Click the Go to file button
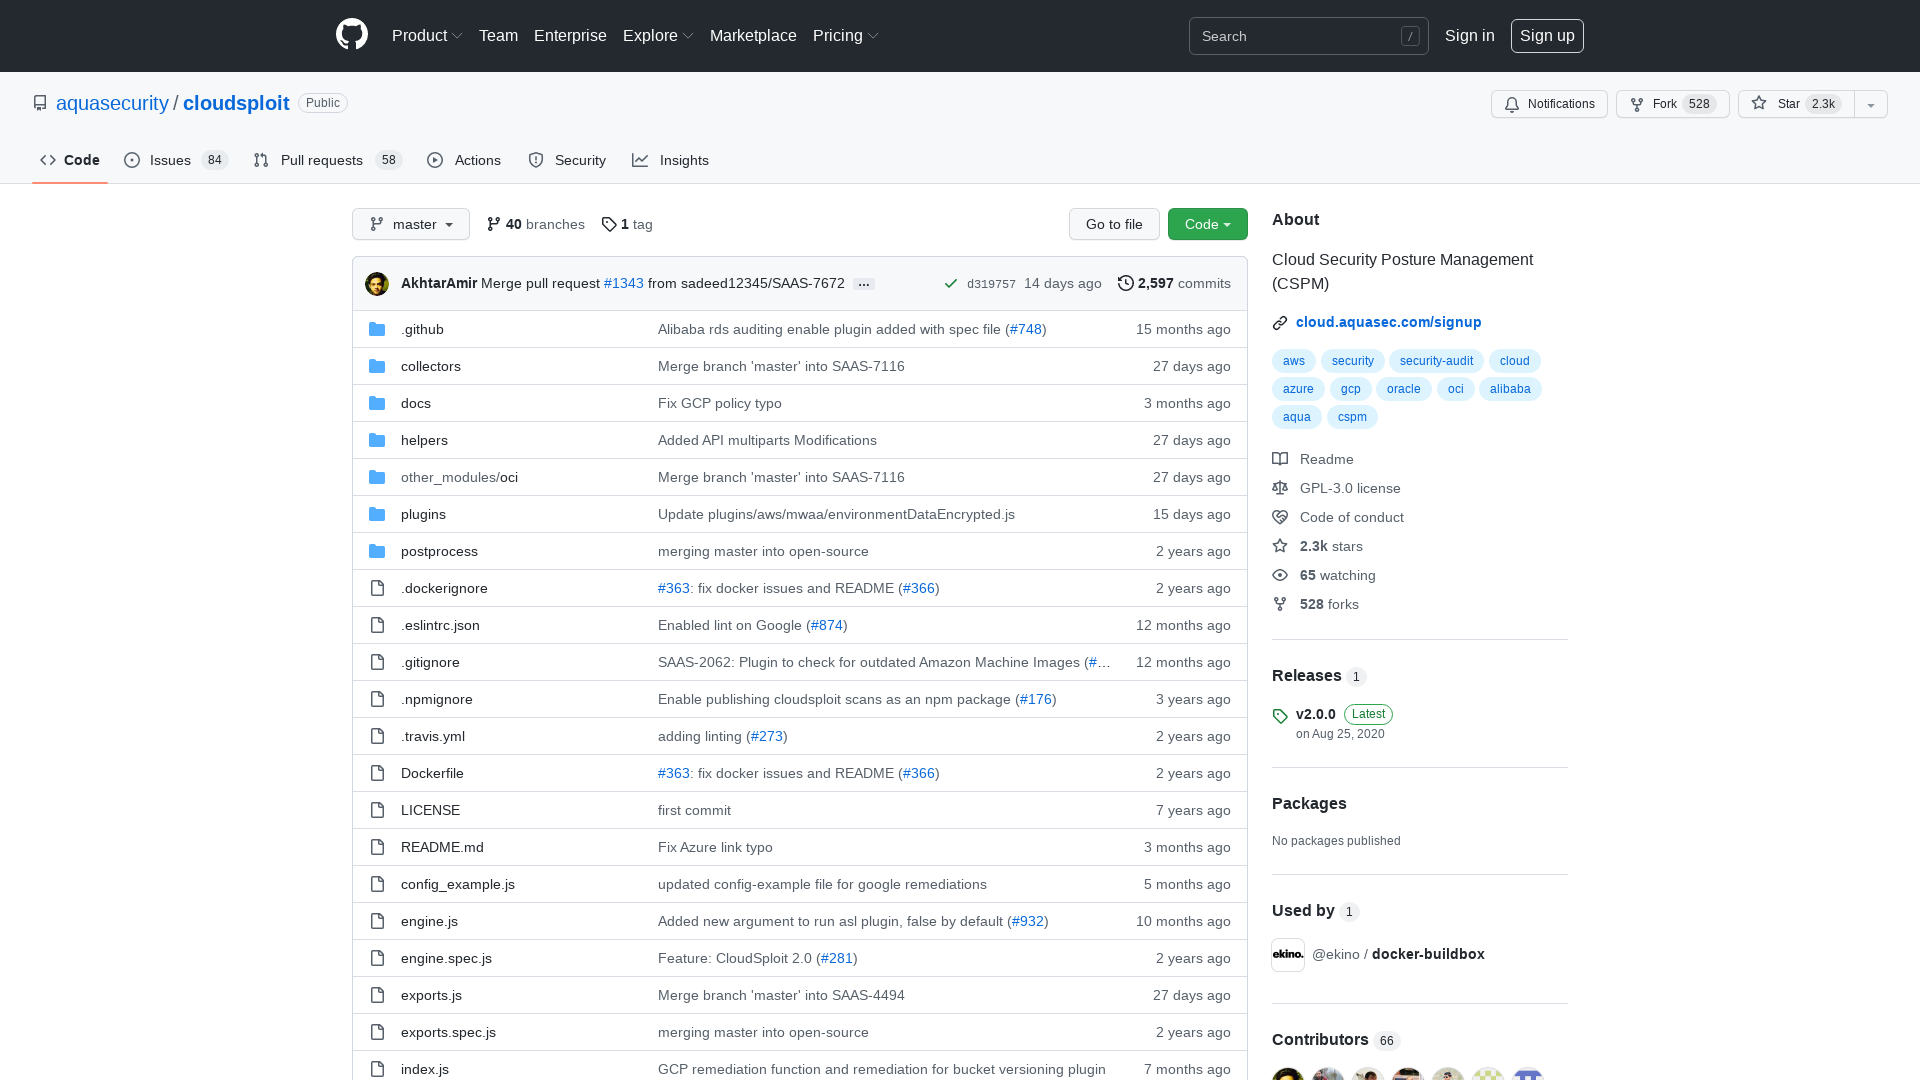The width and height of the screenshot is (1920, 1080). coord(1114,224)
